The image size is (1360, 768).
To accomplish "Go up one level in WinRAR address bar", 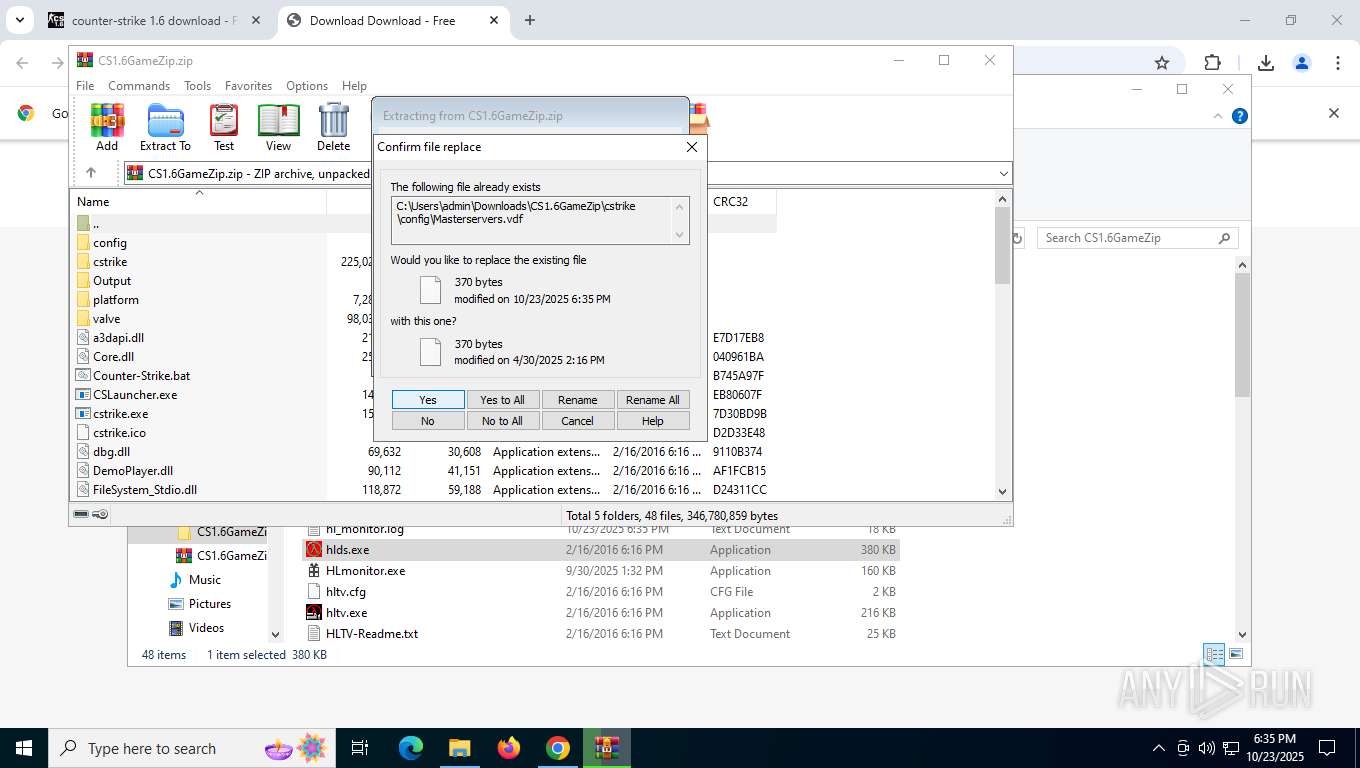I will click(x=91, y=173).
